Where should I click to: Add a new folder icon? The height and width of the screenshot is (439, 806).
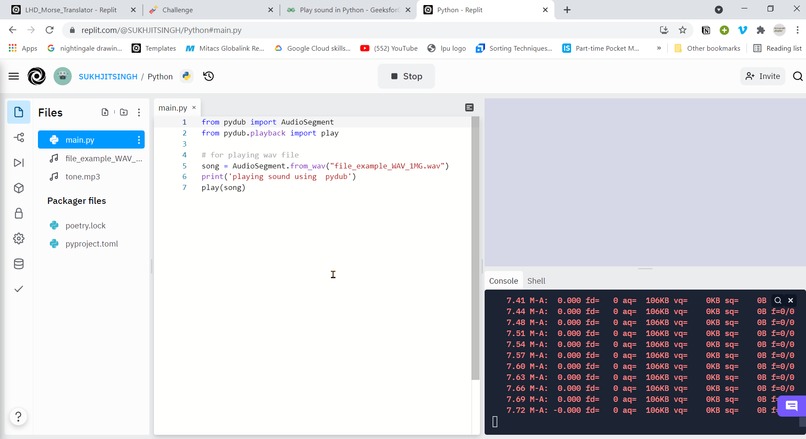click(124, 112)
